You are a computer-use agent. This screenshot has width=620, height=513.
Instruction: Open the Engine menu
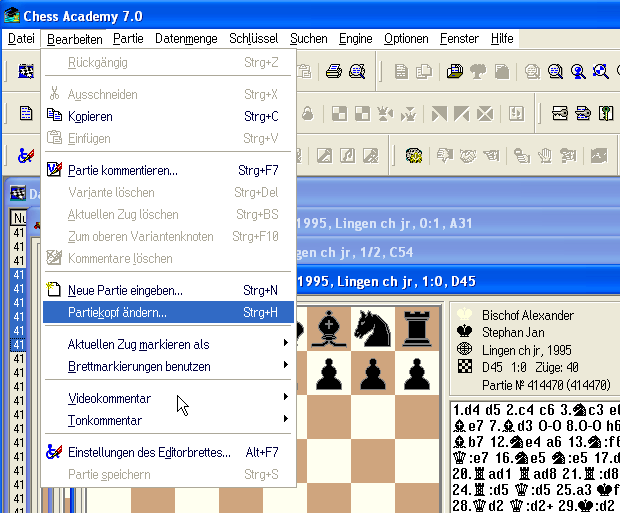[x=355, y=39]
